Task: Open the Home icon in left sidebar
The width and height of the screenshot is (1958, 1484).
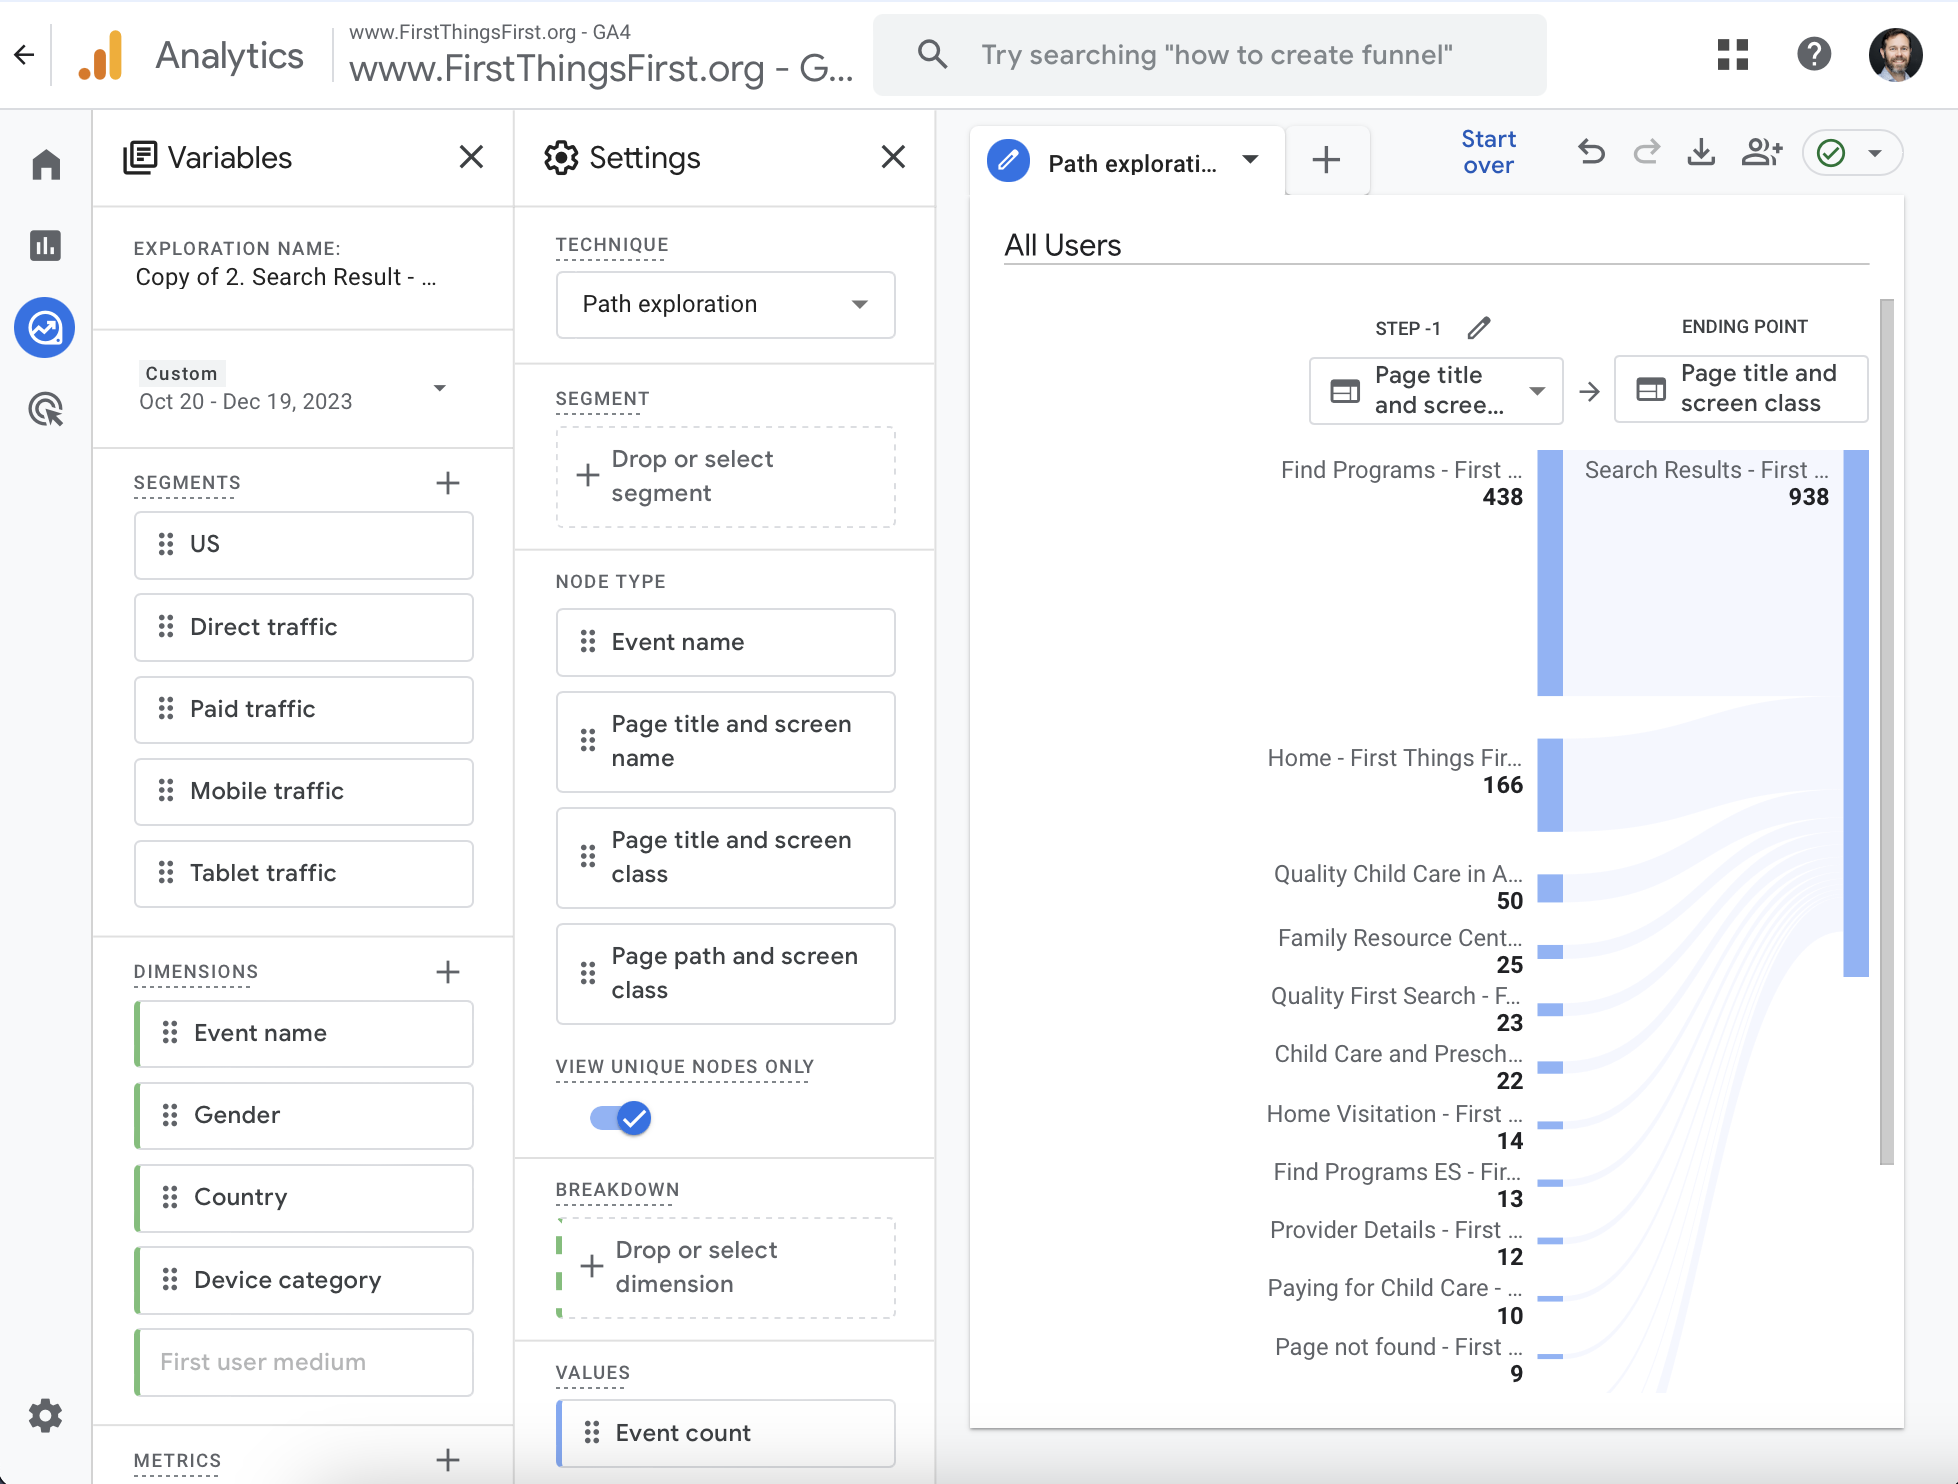Action: pos(46,164)
